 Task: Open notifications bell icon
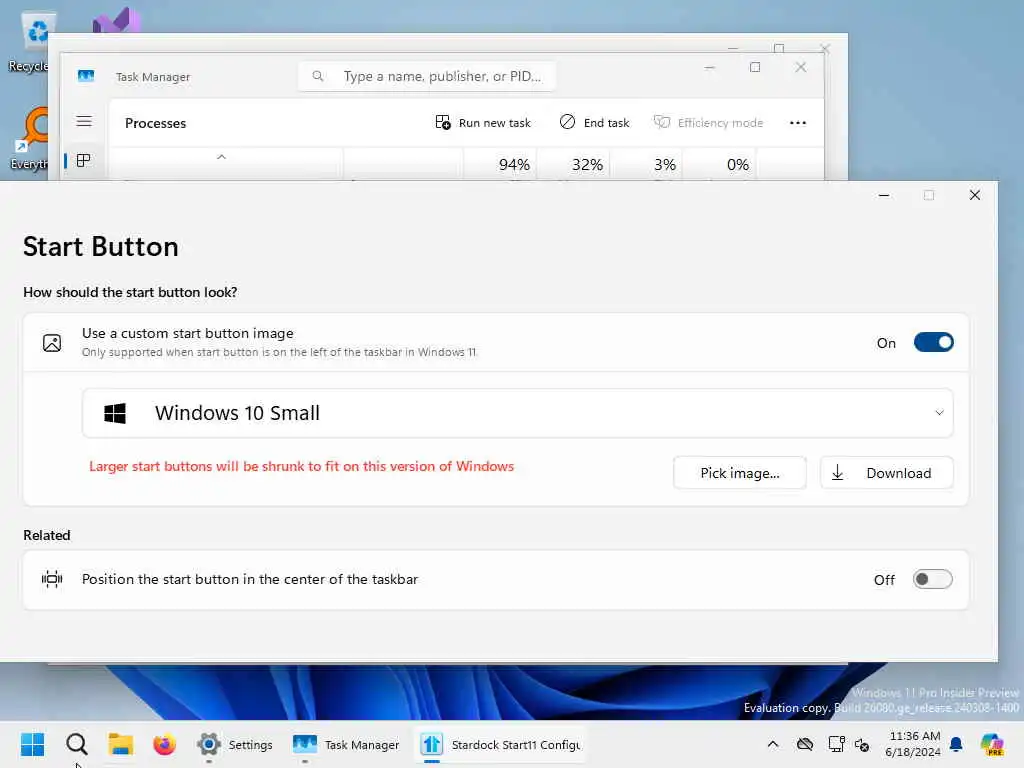[x=956, y=744]
